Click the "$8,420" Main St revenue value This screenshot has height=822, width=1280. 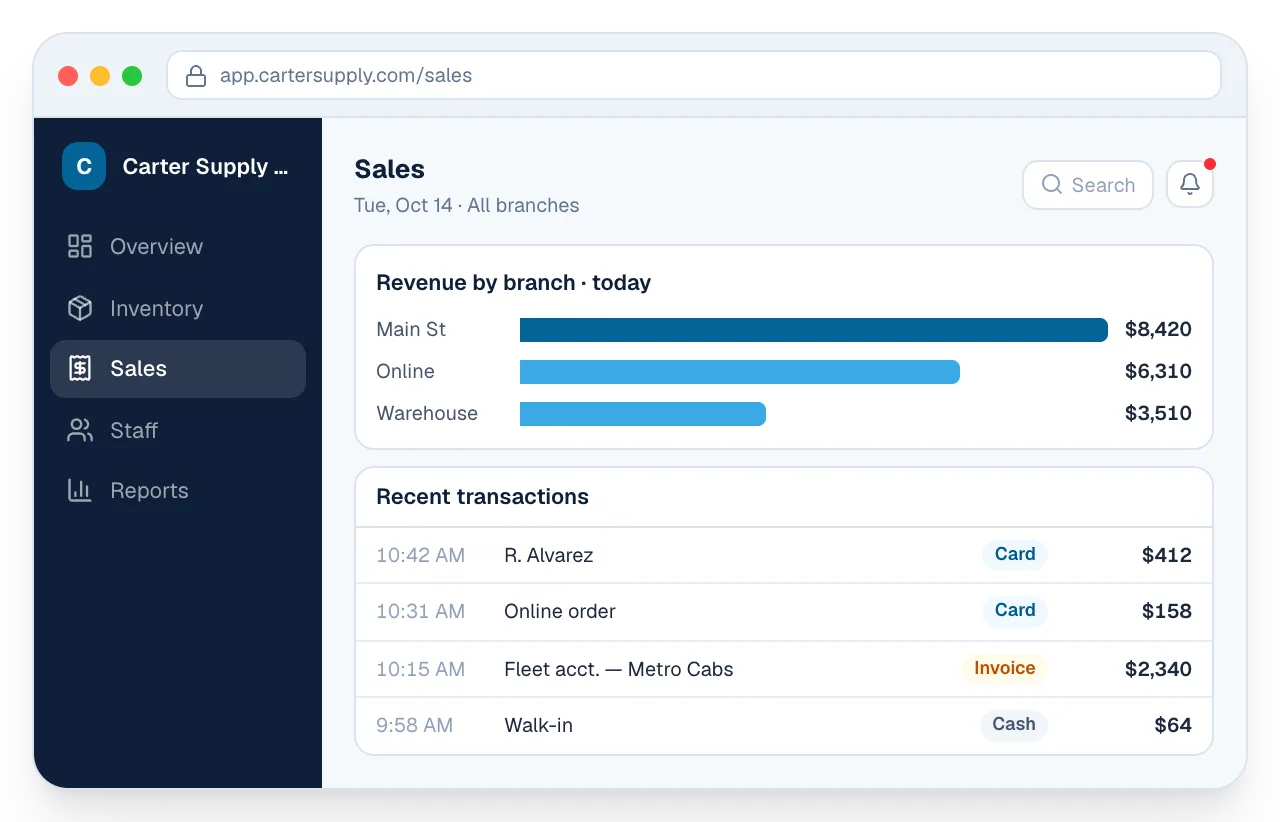[1158, 330]
